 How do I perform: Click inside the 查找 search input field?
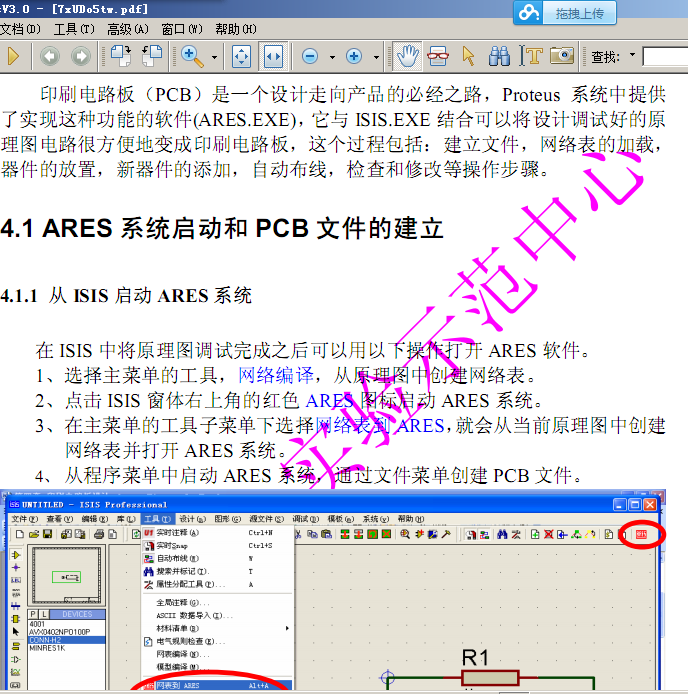click(665, 57)
